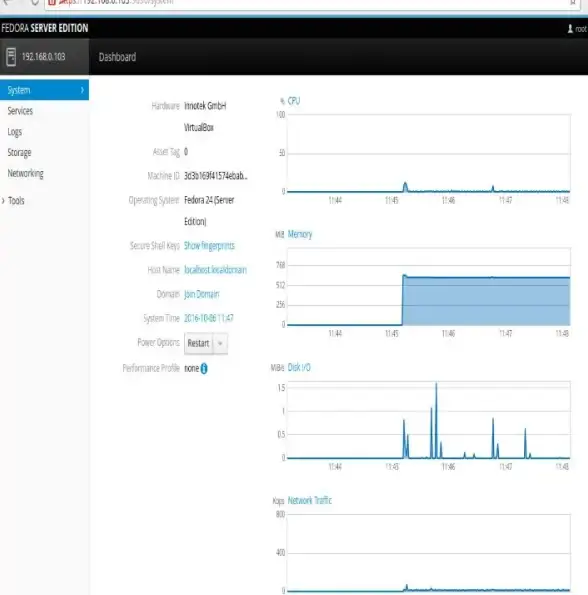Click the browser reload icon
This screenshot has height=595, width=588.
(35, 2)
